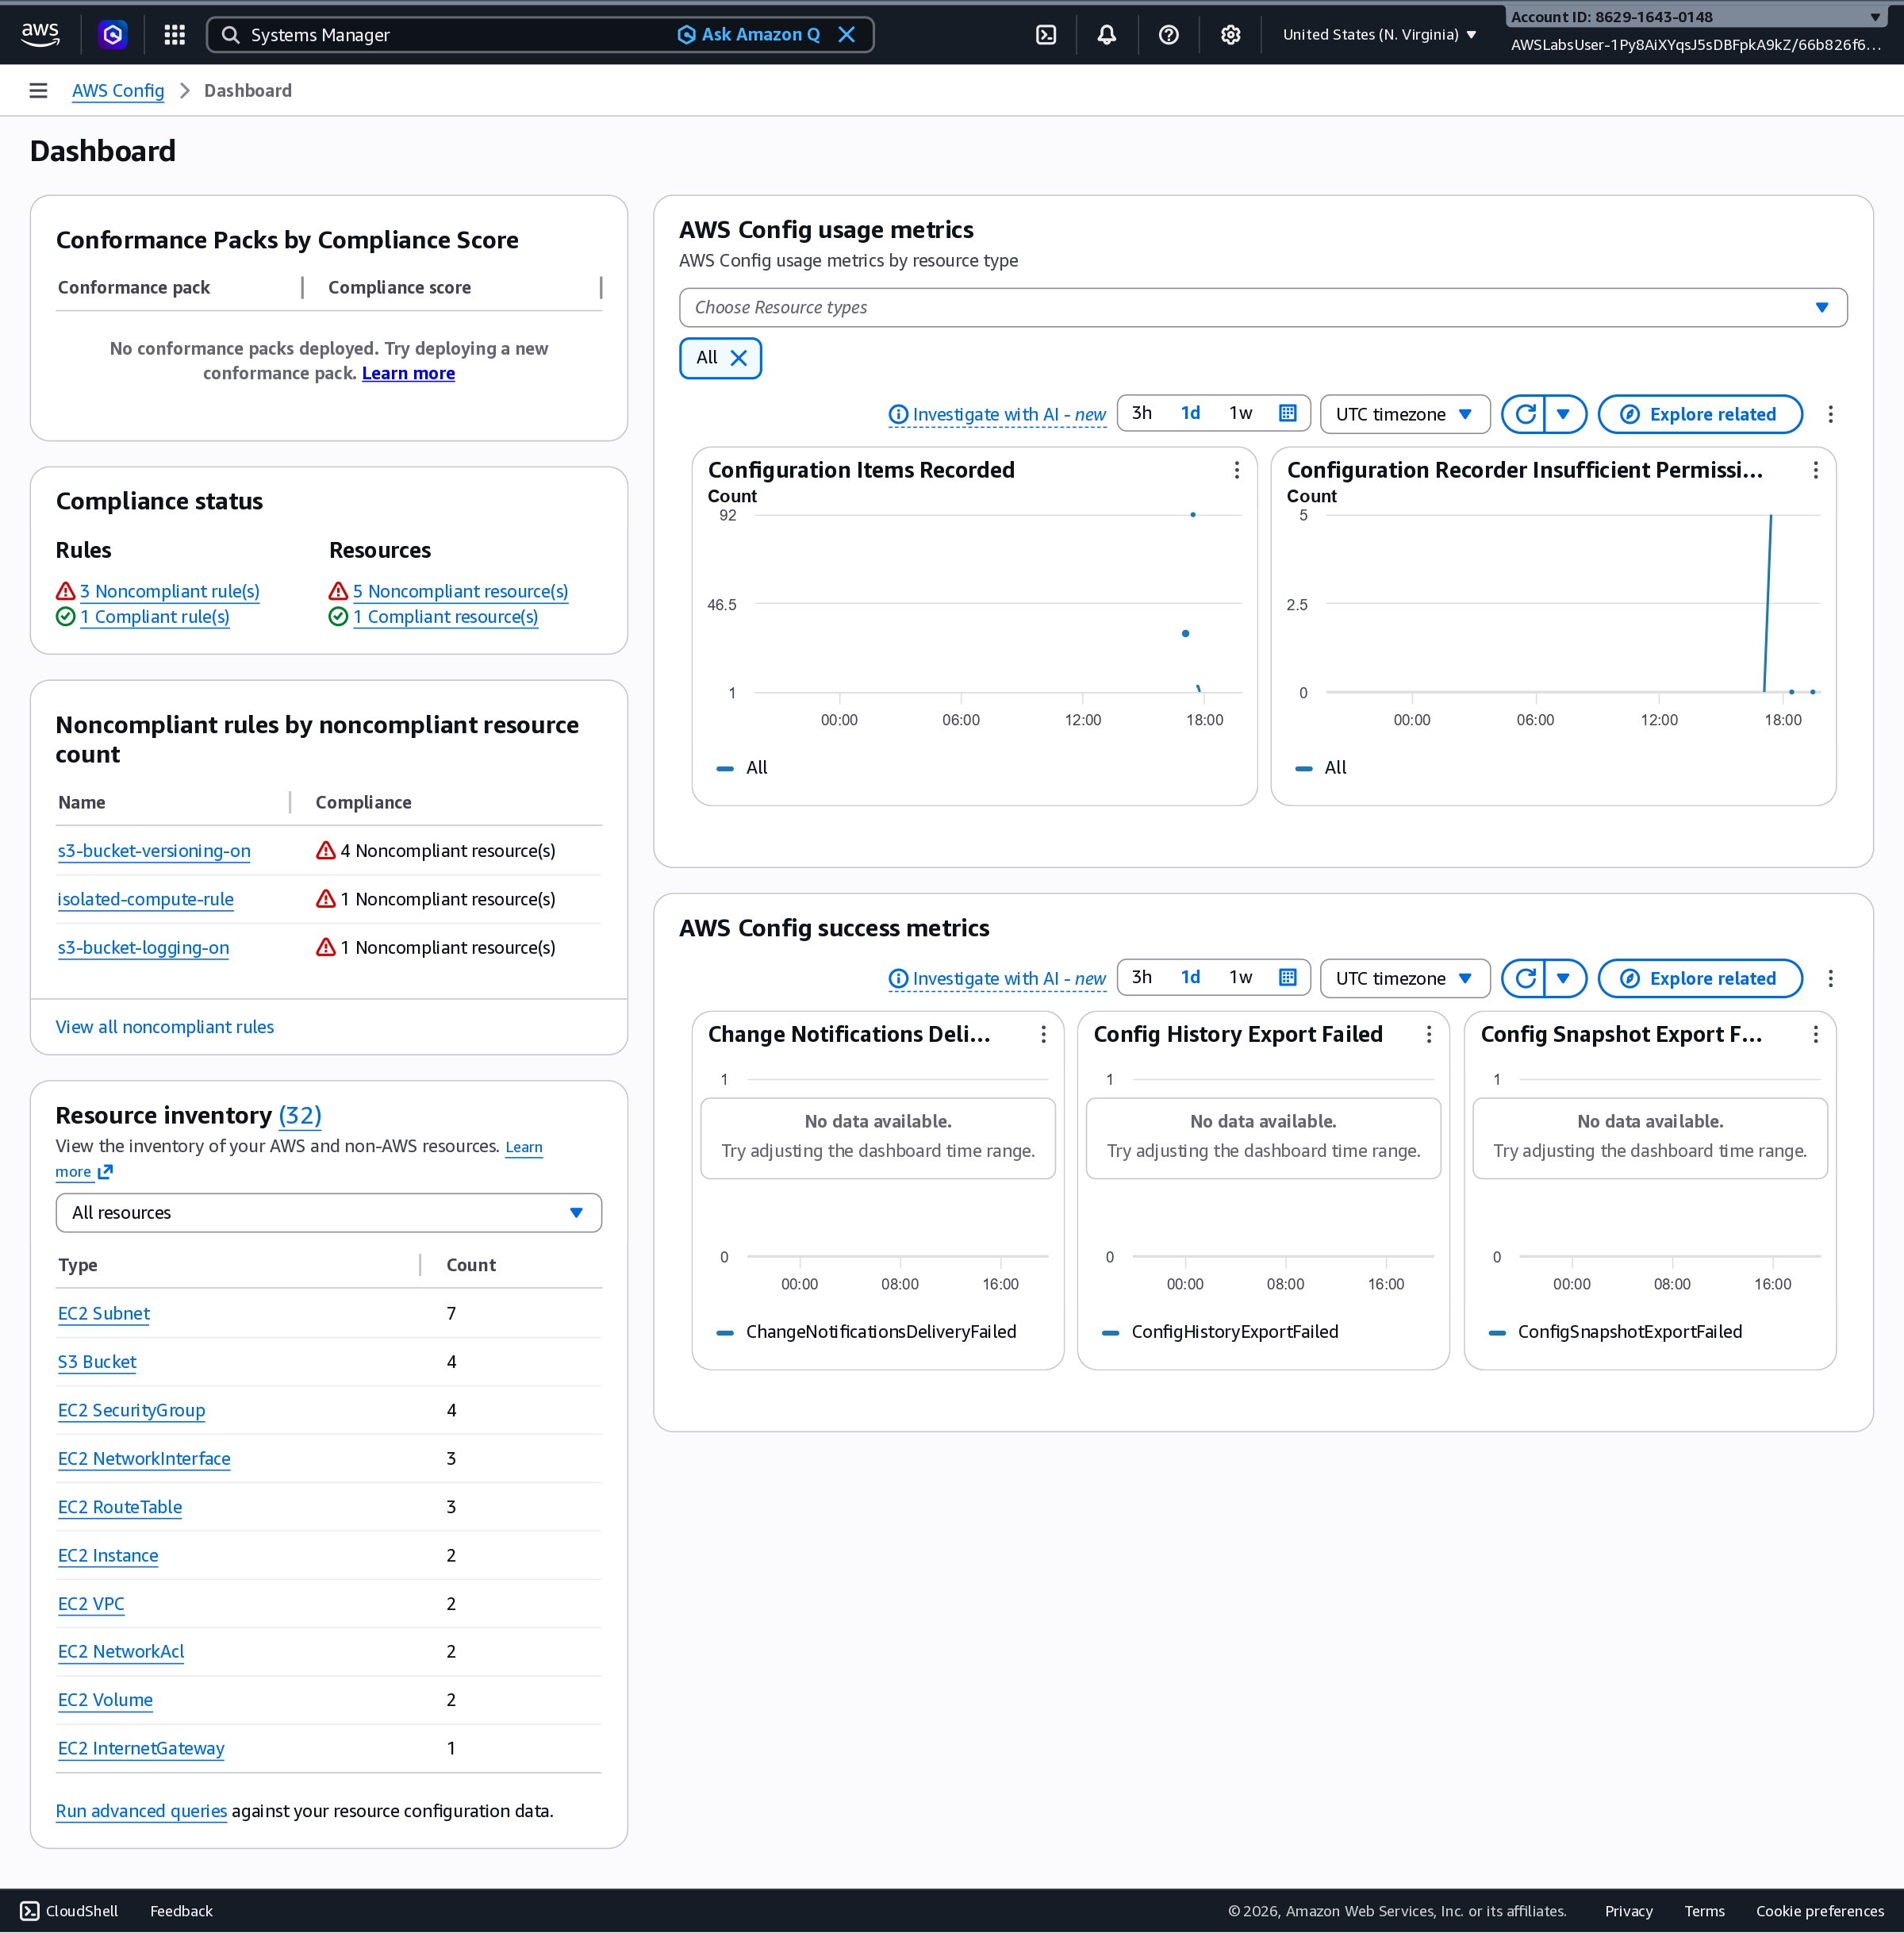Open refresh interval options for usage metrics
The image size is (1904, 1933).
tap(1565, 414)
